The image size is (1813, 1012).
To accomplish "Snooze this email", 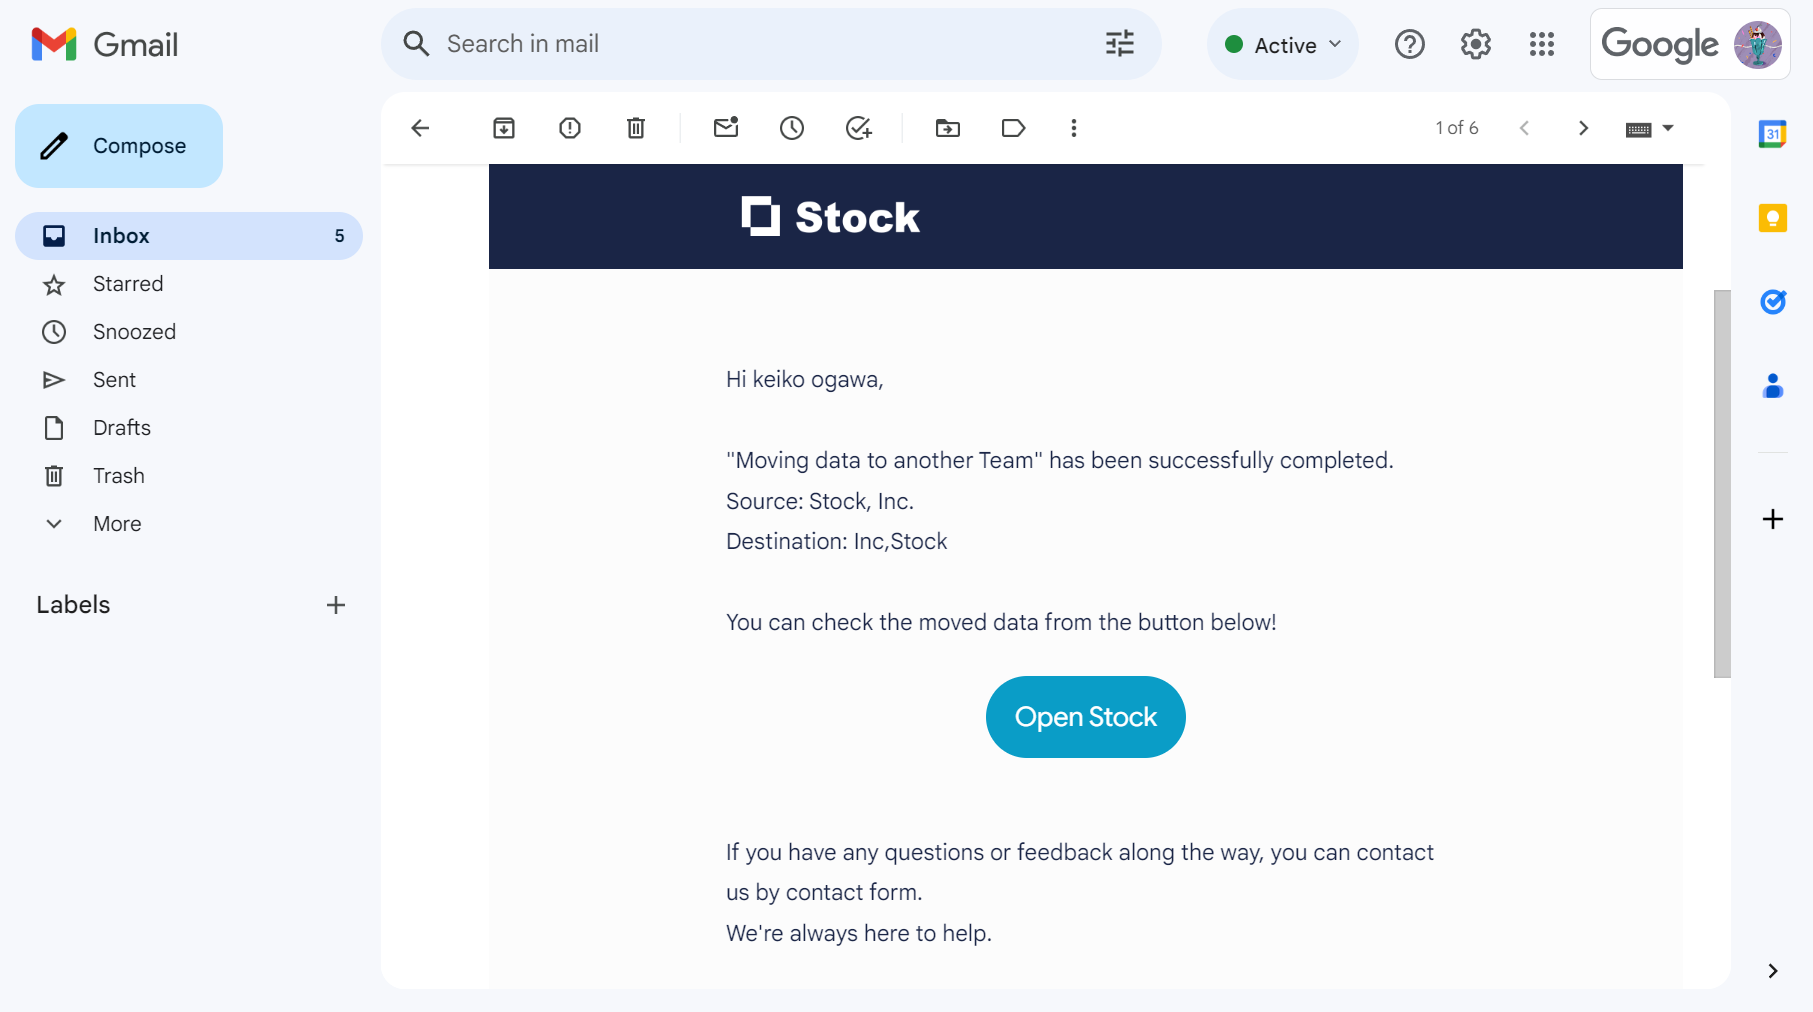I will 791,128.
